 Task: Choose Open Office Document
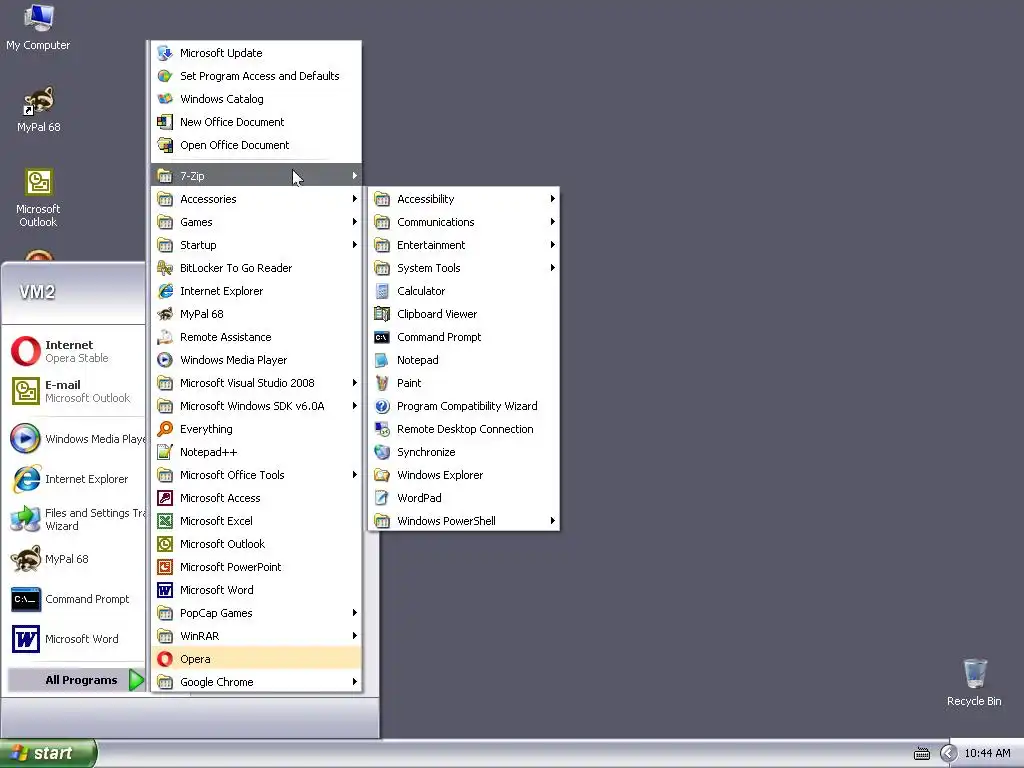coord(256,145)
